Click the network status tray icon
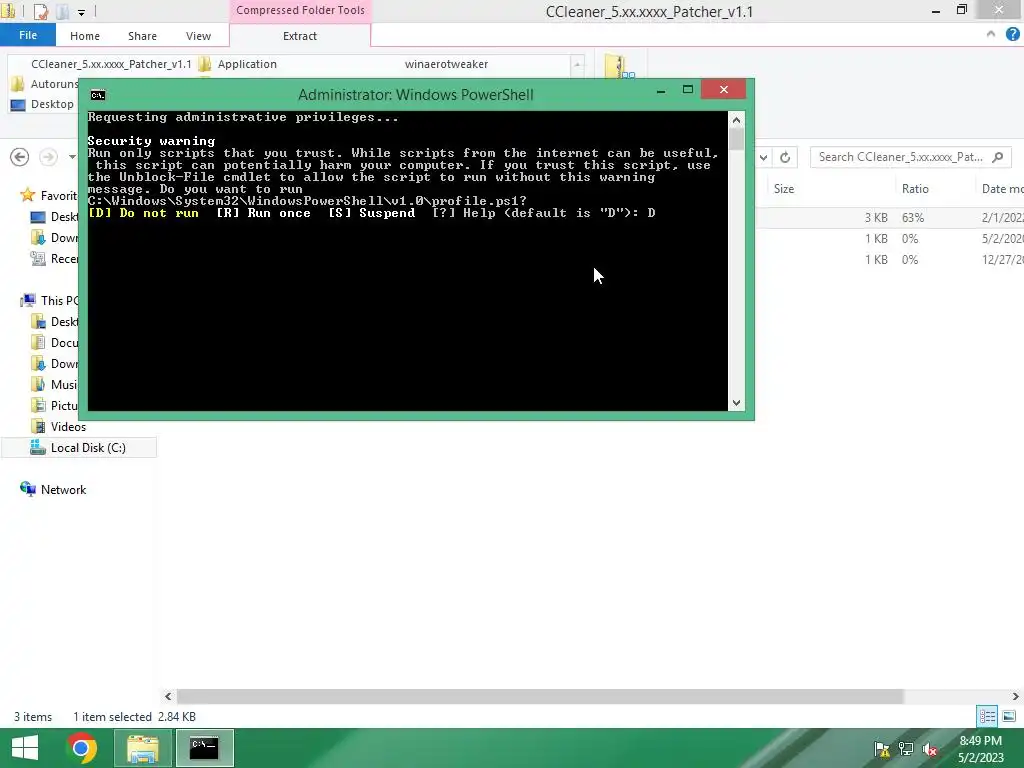 (906, 749)
